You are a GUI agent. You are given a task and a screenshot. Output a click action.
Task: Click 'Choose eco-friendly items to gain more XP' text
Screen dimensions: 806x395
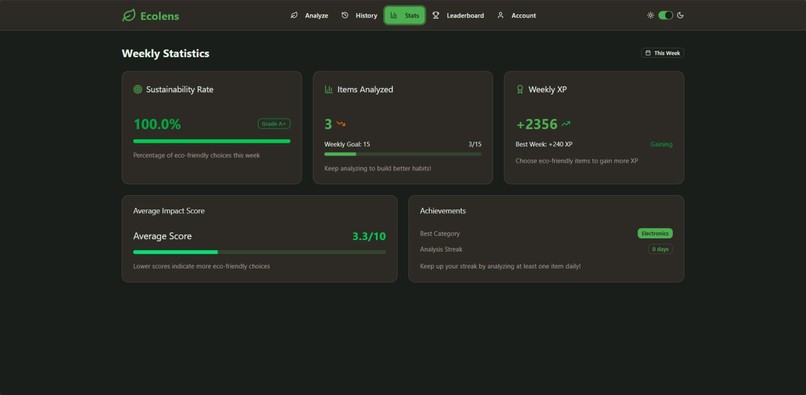point(577,161)
